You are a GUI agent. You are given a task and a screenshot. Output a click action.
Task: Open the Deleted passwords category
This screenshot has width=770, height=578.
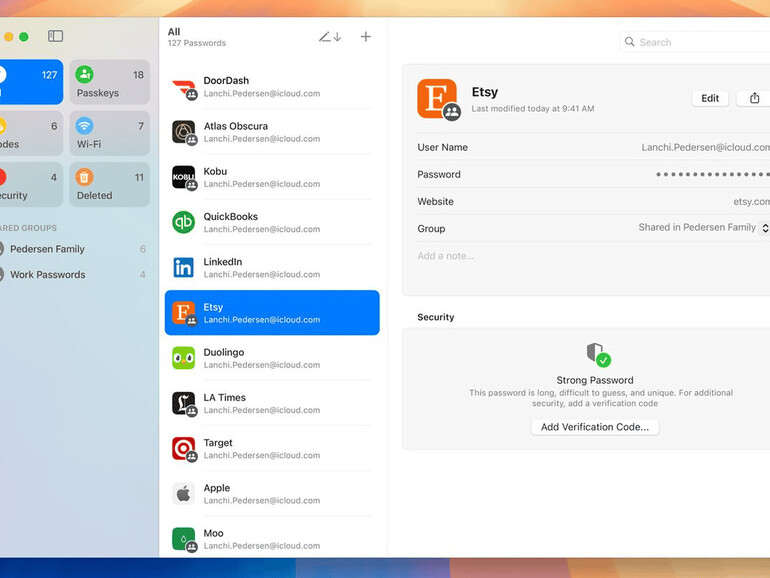[x=110, y=186]
